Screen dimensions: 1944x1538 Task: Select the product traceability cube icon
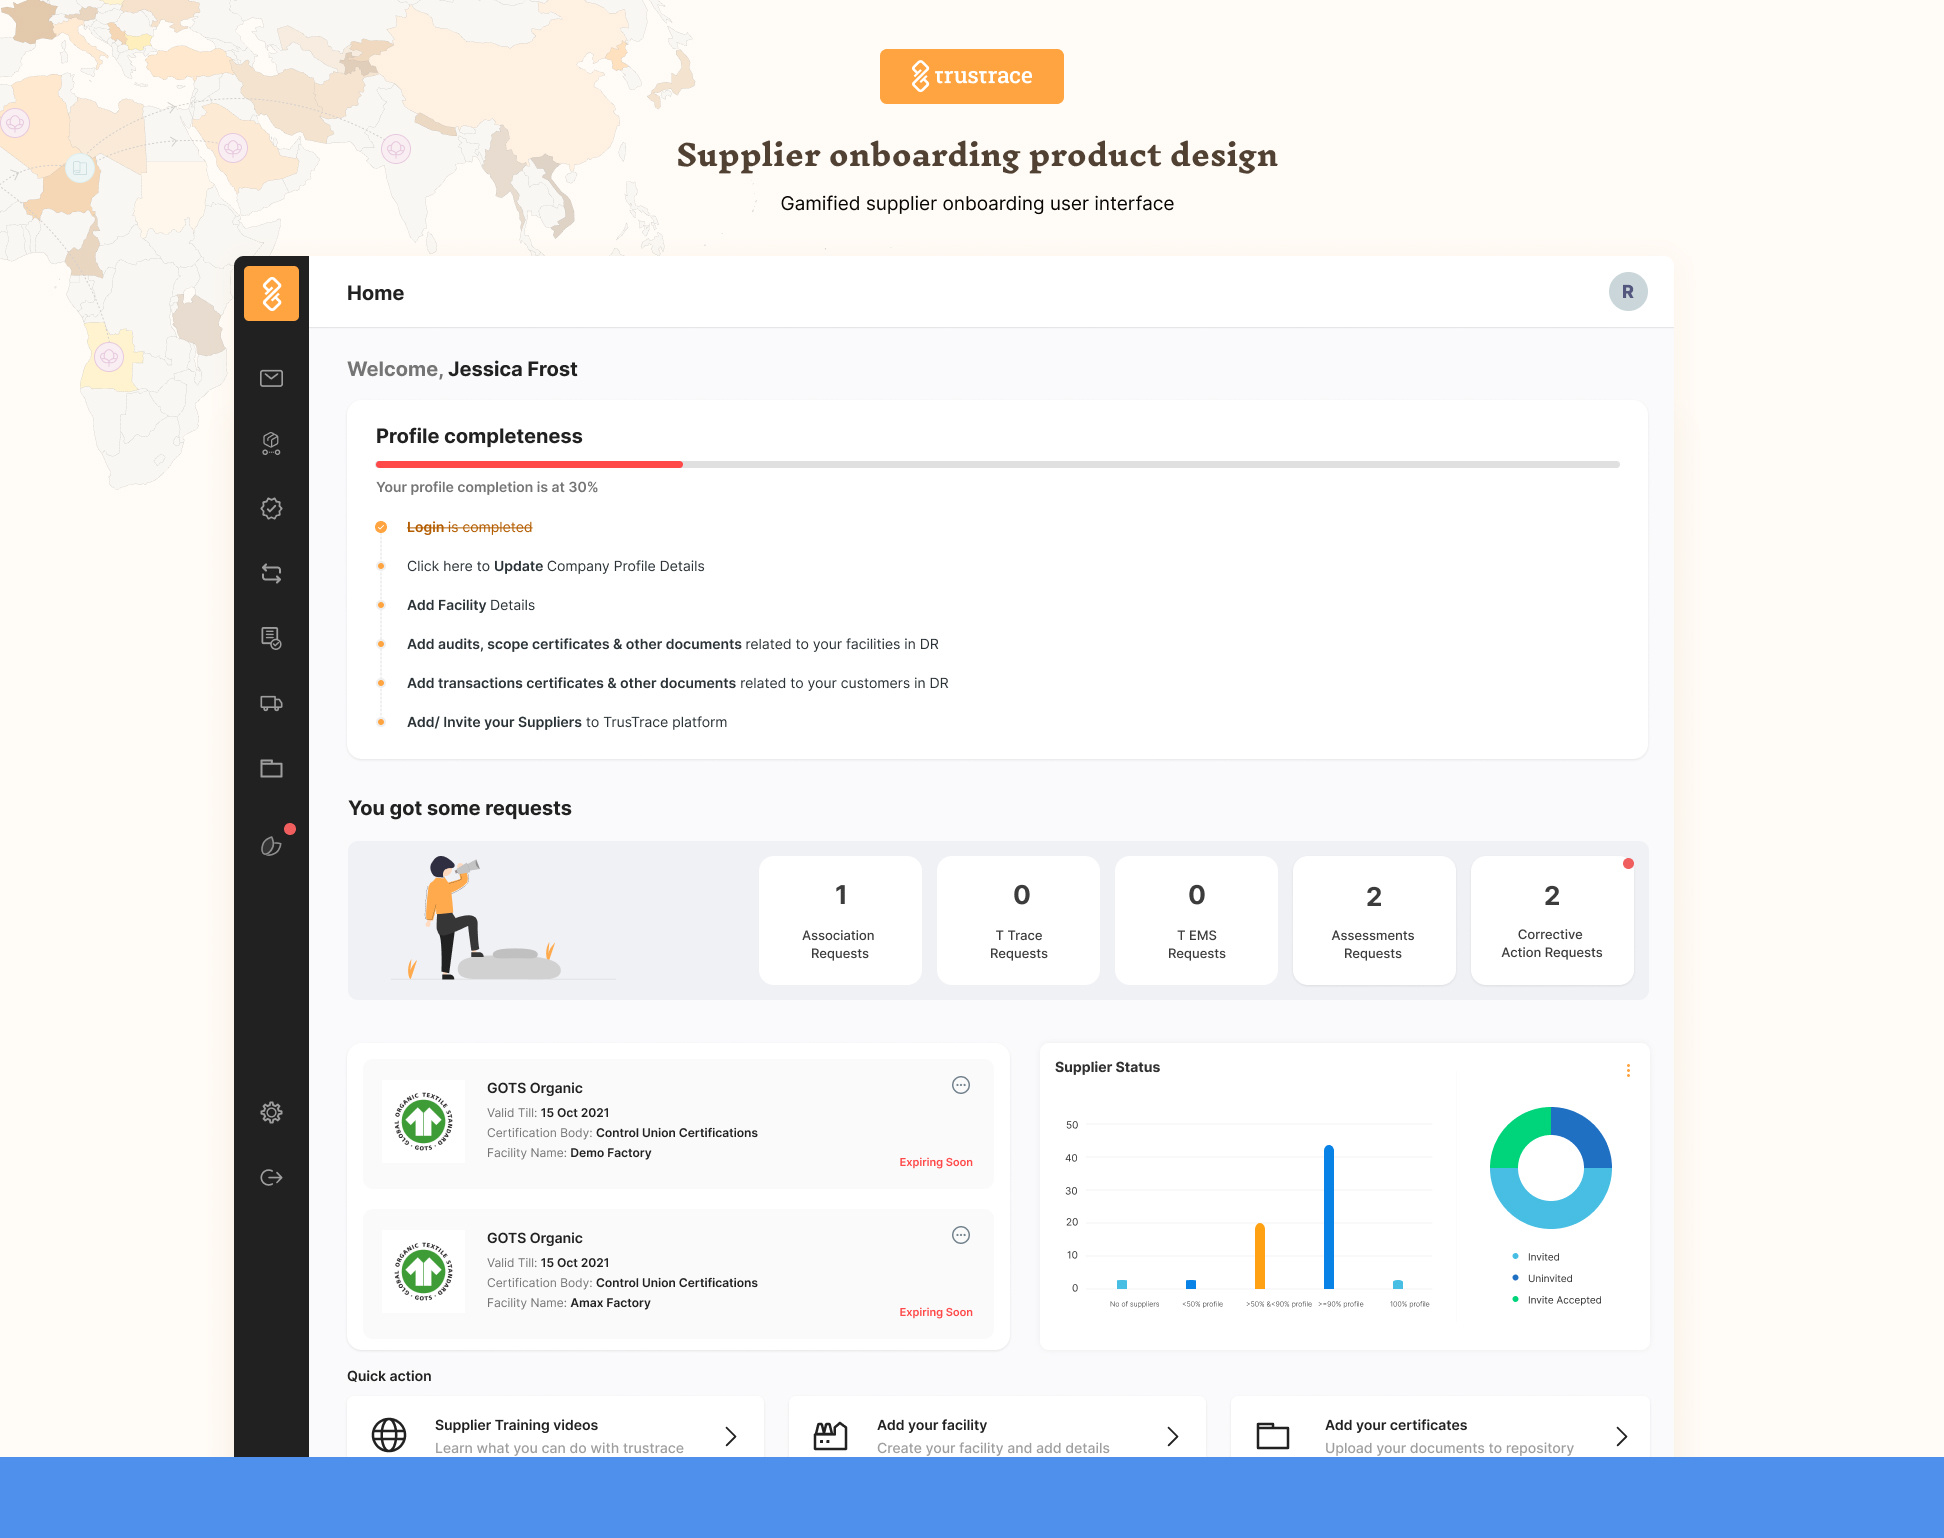pos(271,443)
